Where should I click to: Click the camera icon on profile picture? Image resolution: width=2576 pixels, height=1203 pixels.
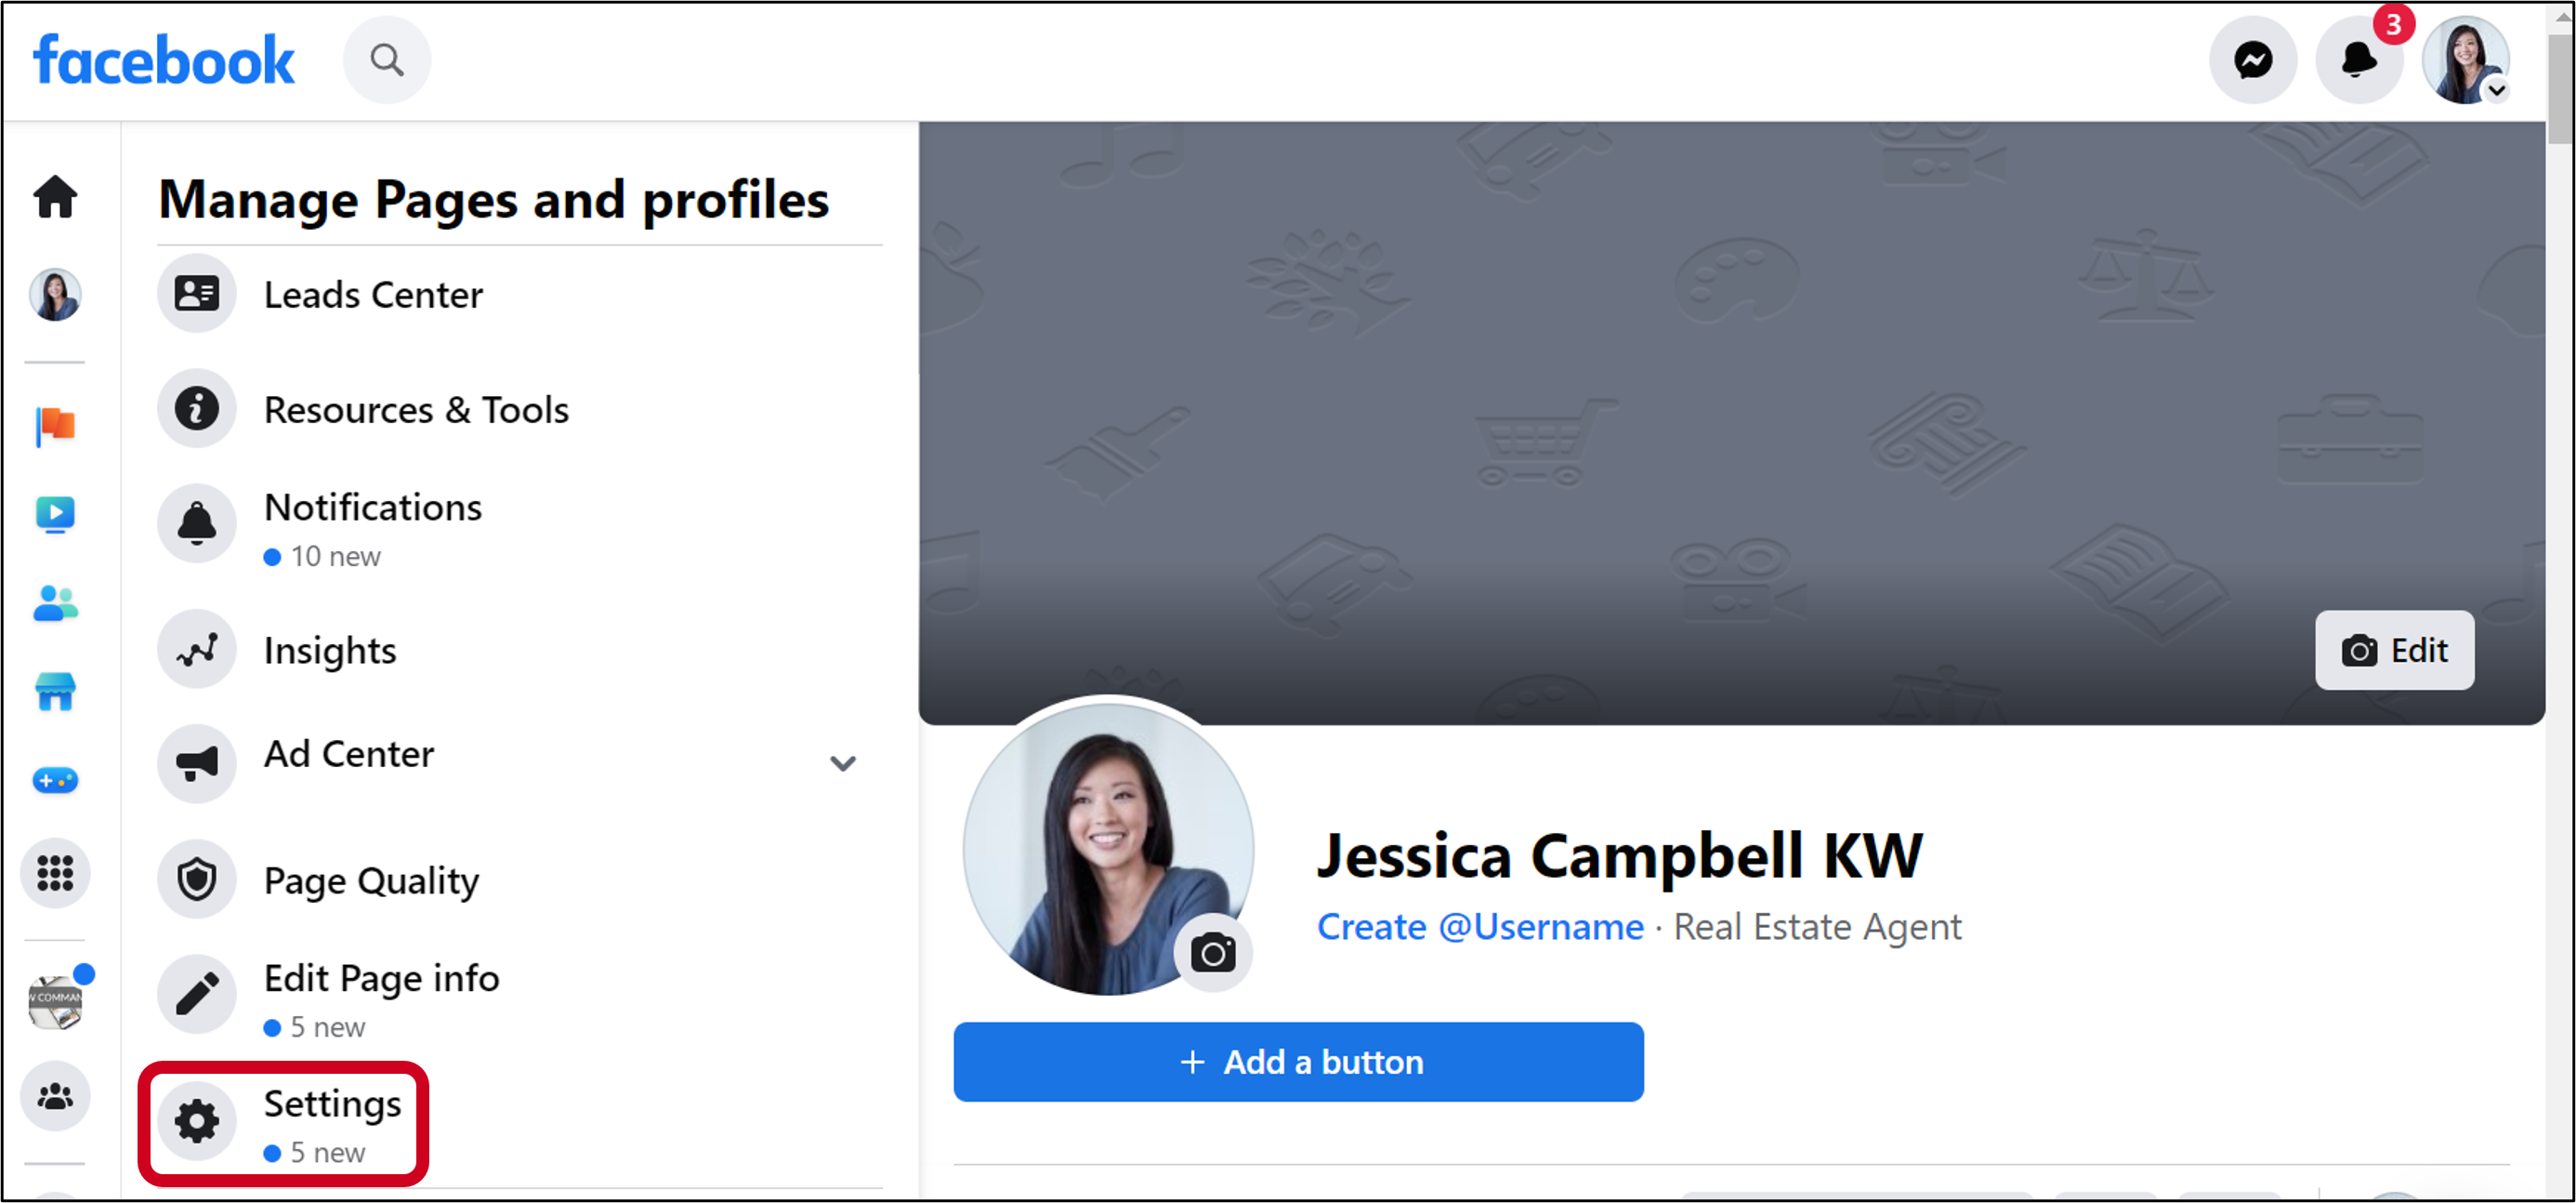[x=1213, y=953]
